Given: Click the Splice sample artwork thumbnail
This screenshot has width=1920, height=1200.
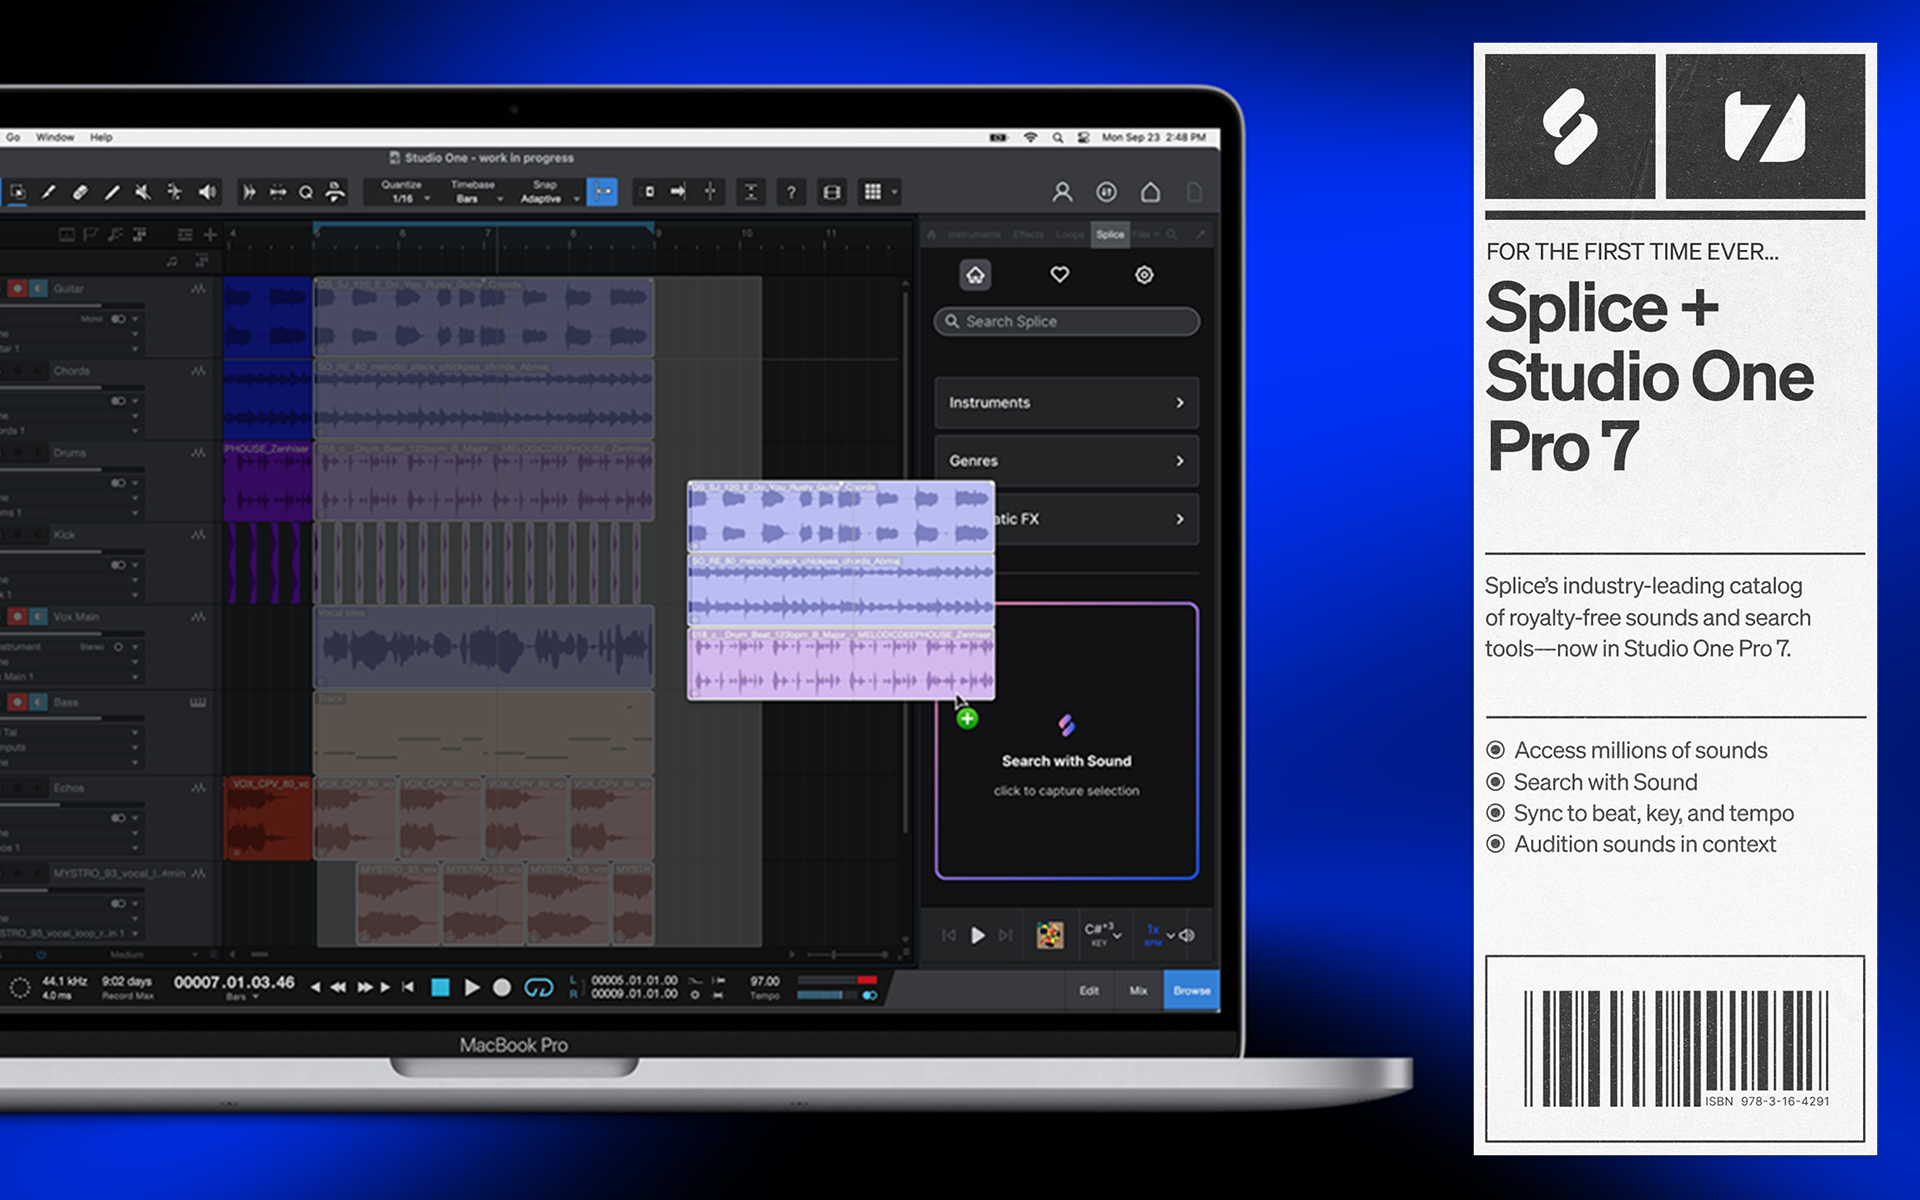Looking at the screenshot, I should pos(1050,935).
